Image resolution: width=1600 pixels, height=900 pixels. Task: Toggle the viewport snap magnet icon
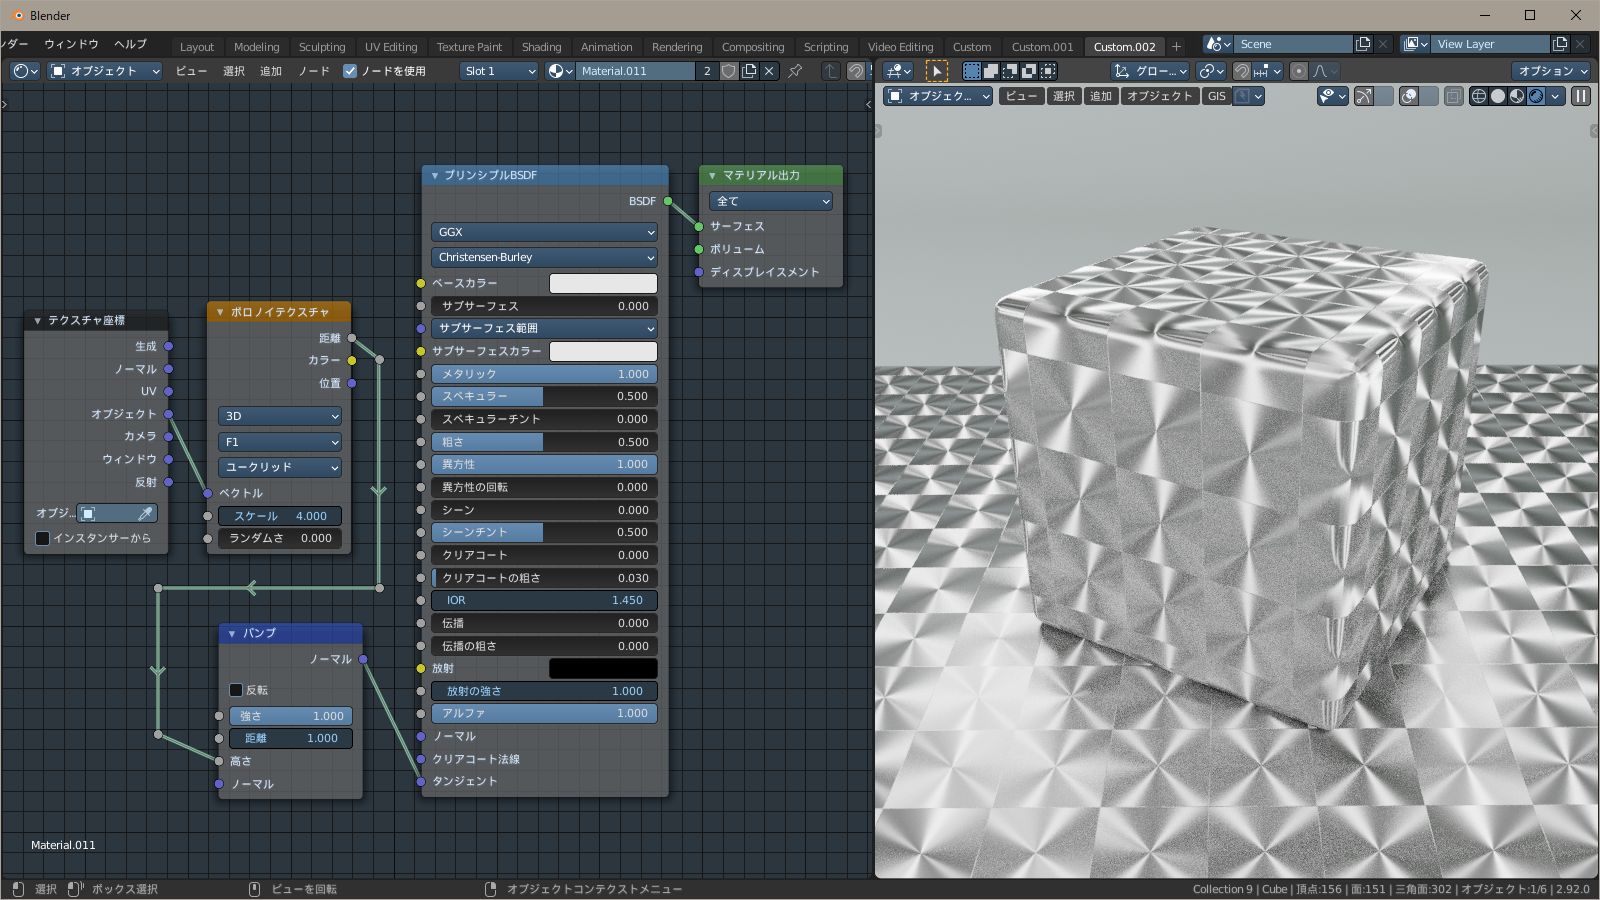(1241, 71)
